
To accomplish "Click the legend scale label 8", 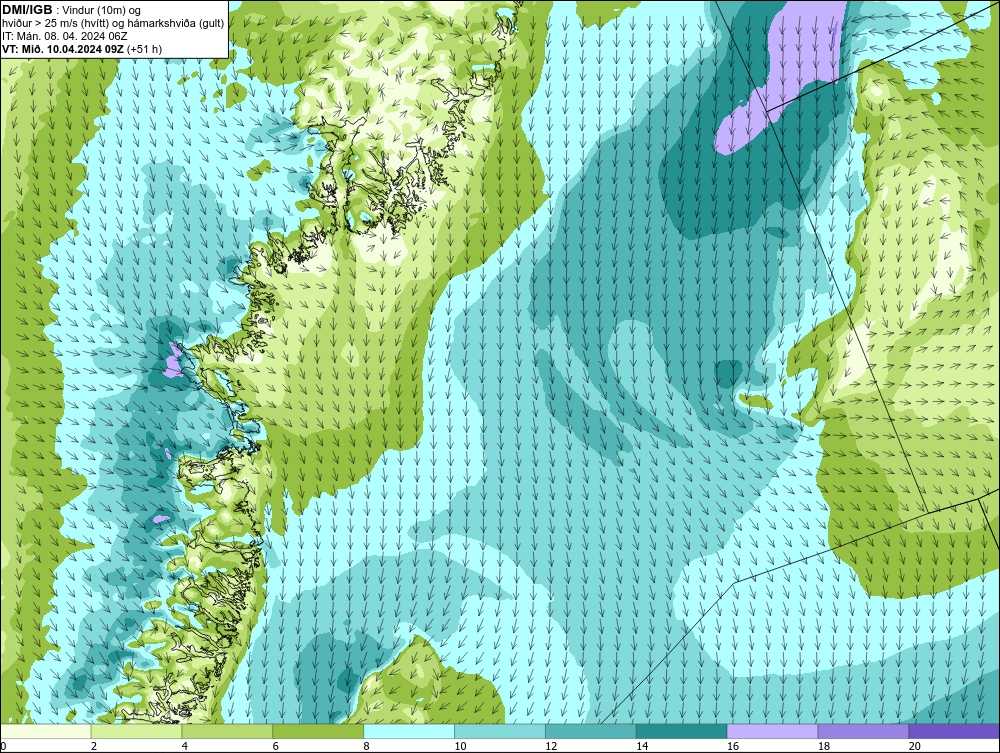I will coord(367,746).
